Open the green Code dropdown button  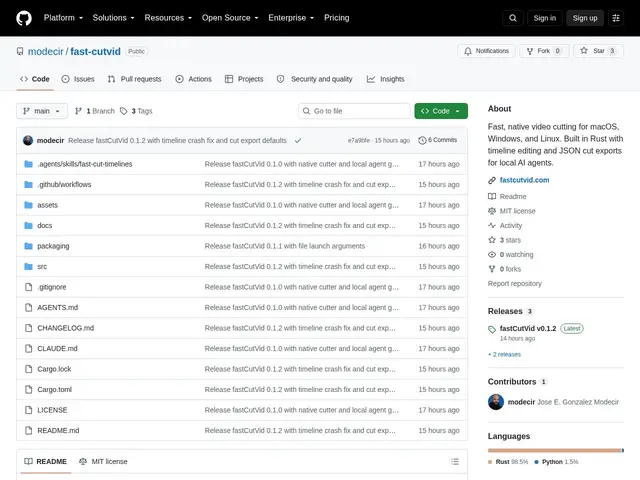tap(441, 111)
